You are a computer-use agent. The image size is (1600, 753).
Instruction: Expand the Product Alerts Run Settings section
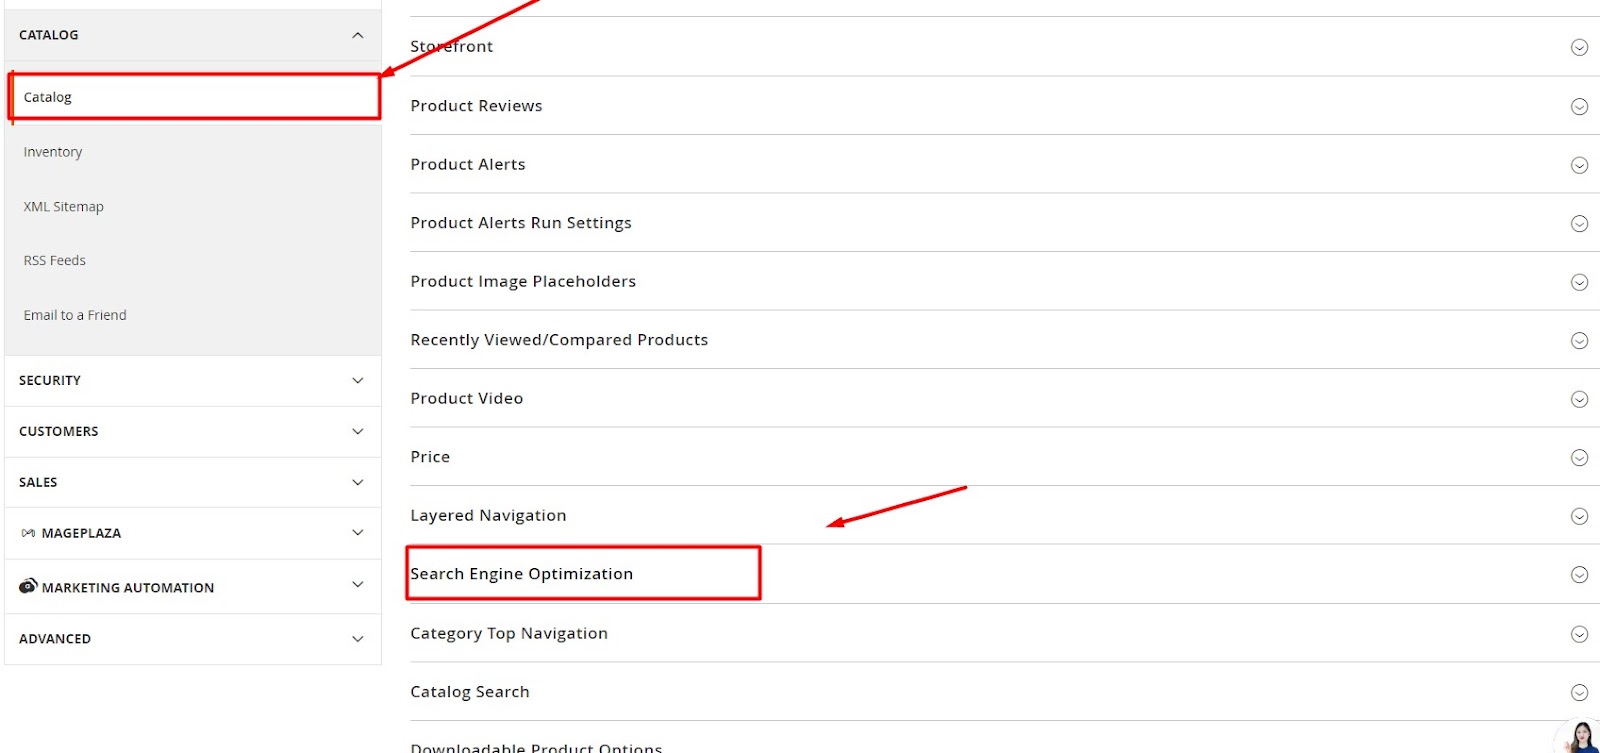pyautogui.click(x=1580, y=223)
